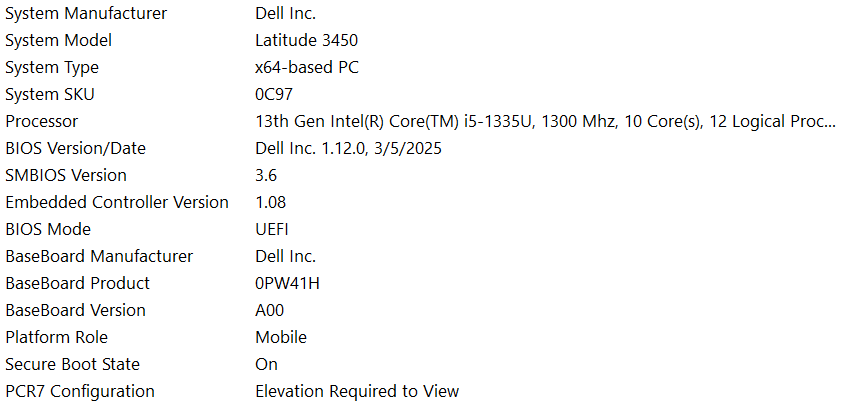This screenshot has height=403, width=842.
Task: Select the BaseBoard Version item
Action: (75, 311)
